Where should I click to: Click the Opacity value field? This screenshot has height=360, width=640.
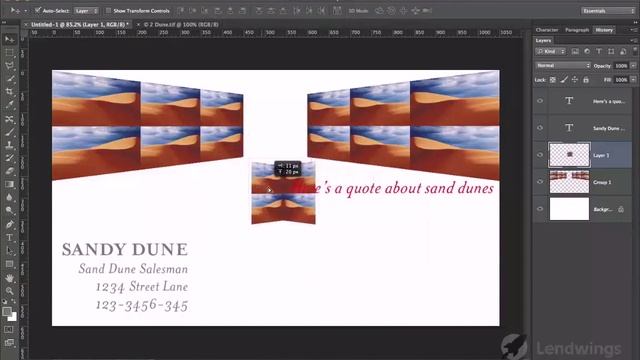(621, 66)
